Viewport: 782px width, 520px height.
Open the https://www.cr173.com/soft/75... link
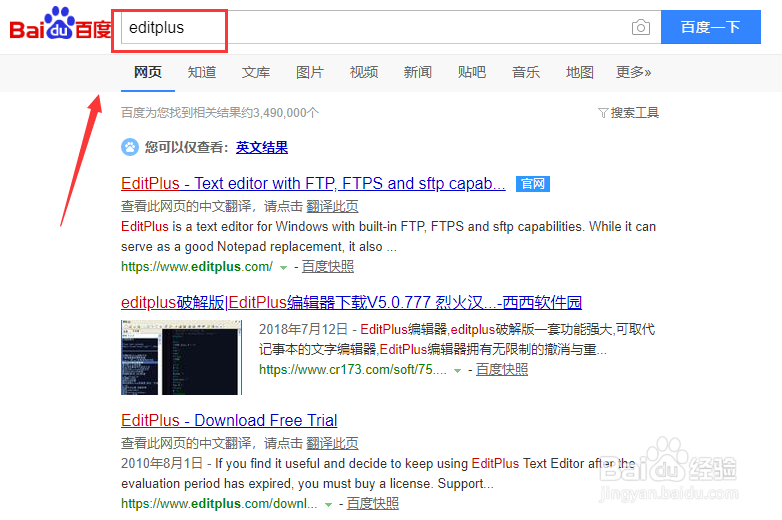click(x=353, y=369)
